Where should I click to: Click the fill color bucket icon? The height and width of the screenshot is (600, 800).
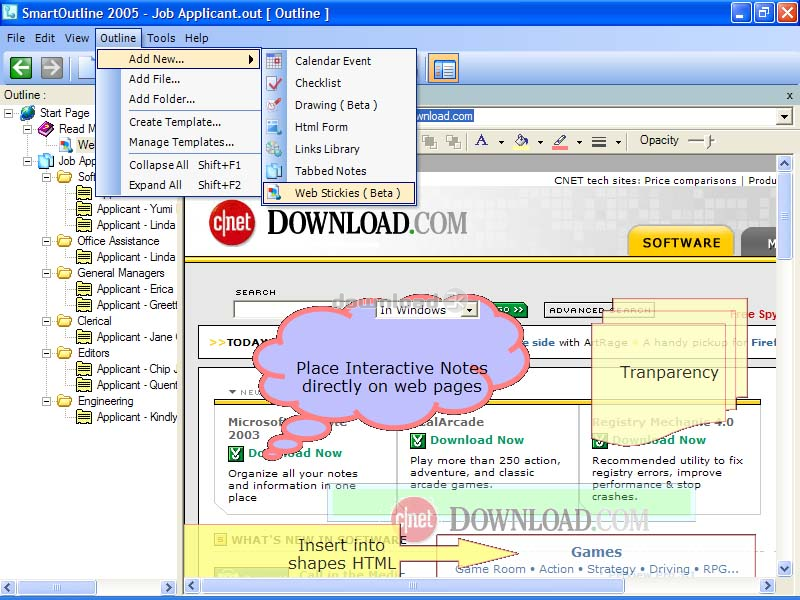pyautogui.click(x=521, y=140)
